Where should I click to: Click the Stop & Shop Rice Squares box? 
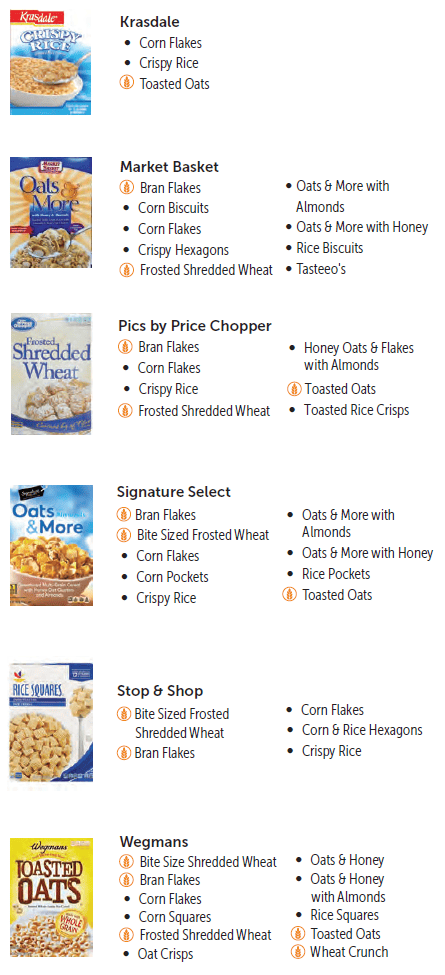pyautogui.click(x=51, y=726)
